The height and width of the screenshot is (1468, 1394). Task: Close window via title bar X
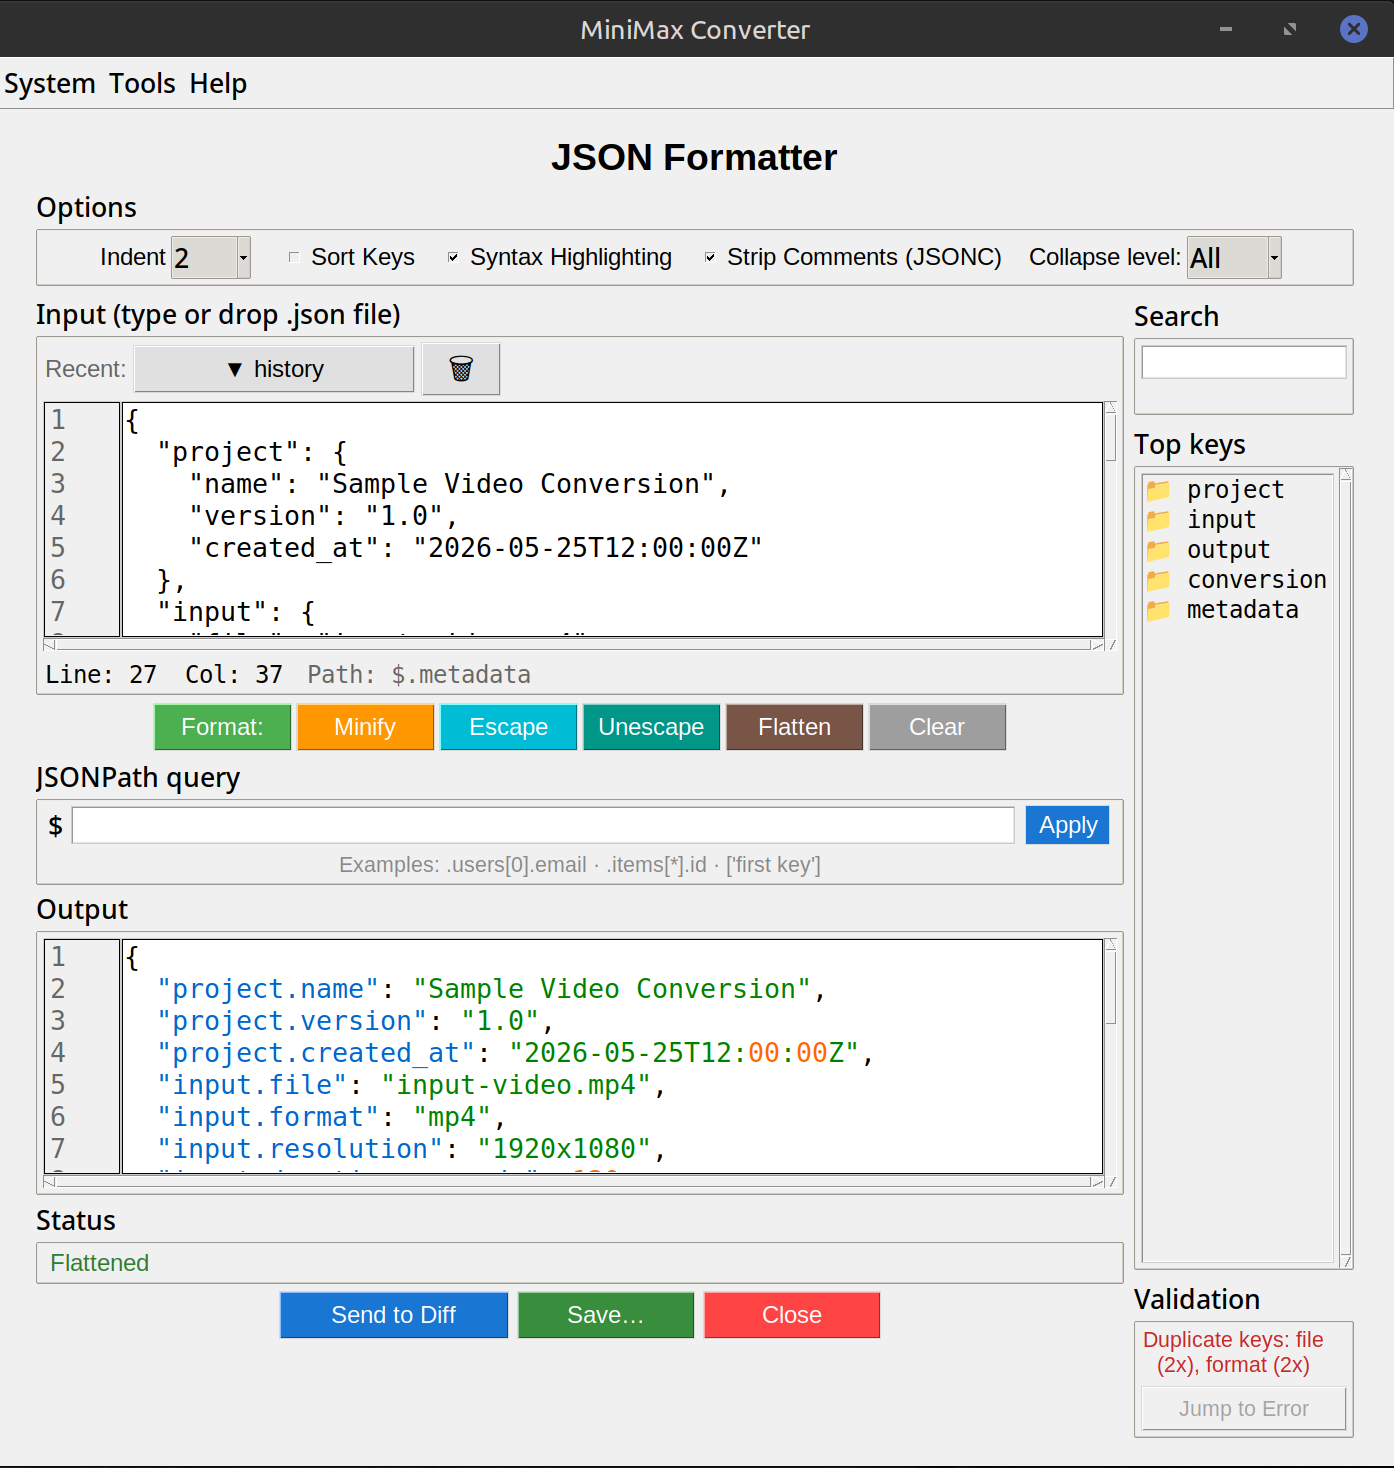[x=1354, y=29]
